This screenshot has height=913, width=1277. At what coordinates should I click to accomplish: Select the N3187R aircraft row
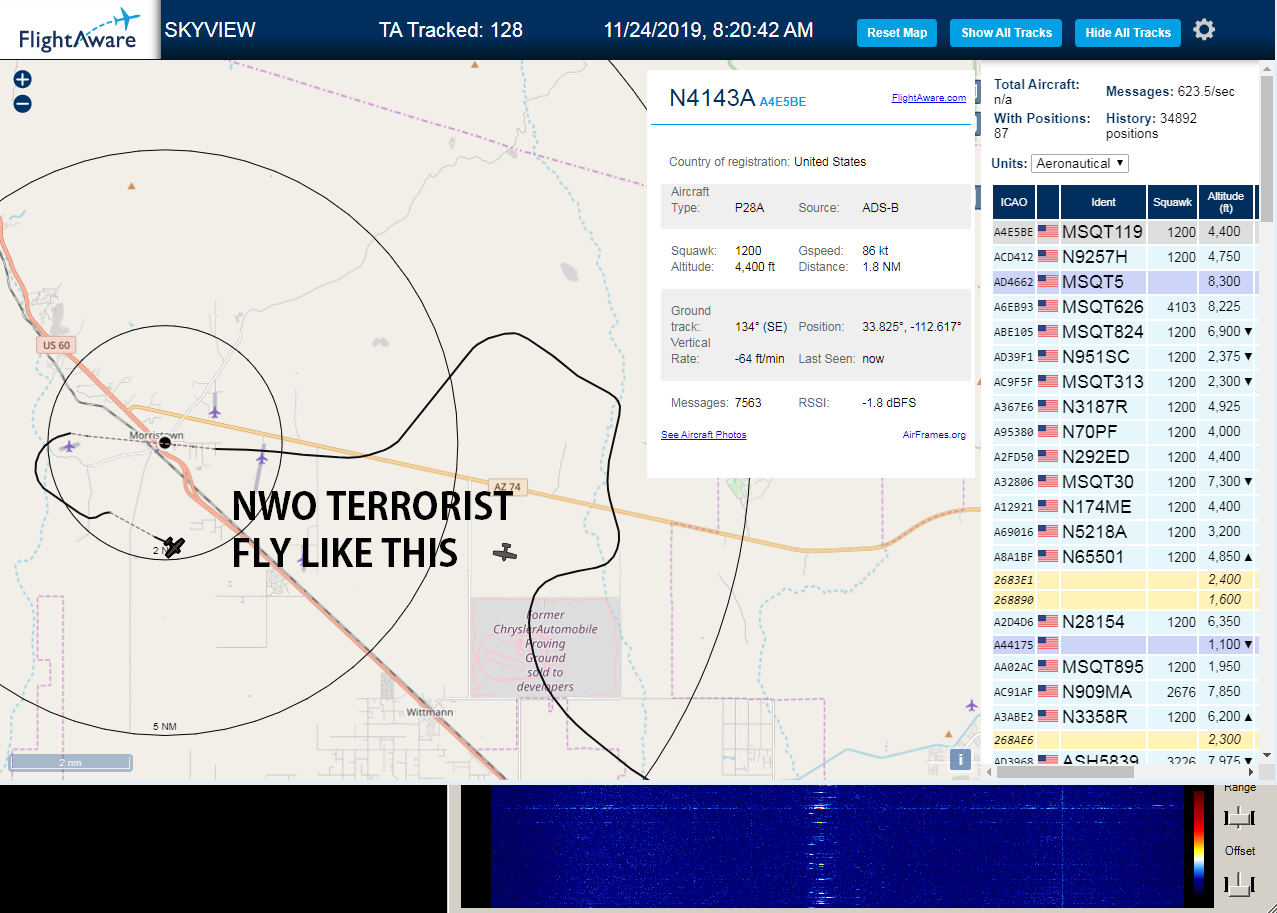[x=1124, y=407]
